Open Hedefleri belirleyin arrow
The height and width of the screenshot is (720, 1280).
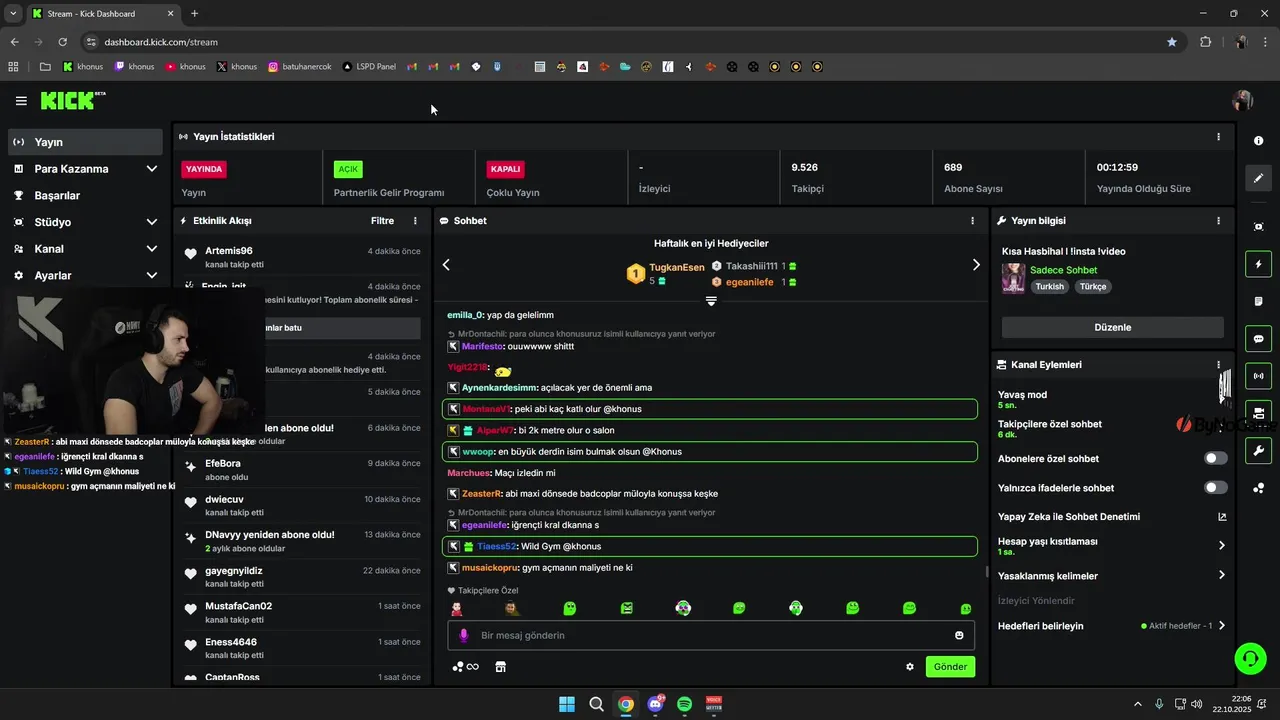pos(1221,626)
